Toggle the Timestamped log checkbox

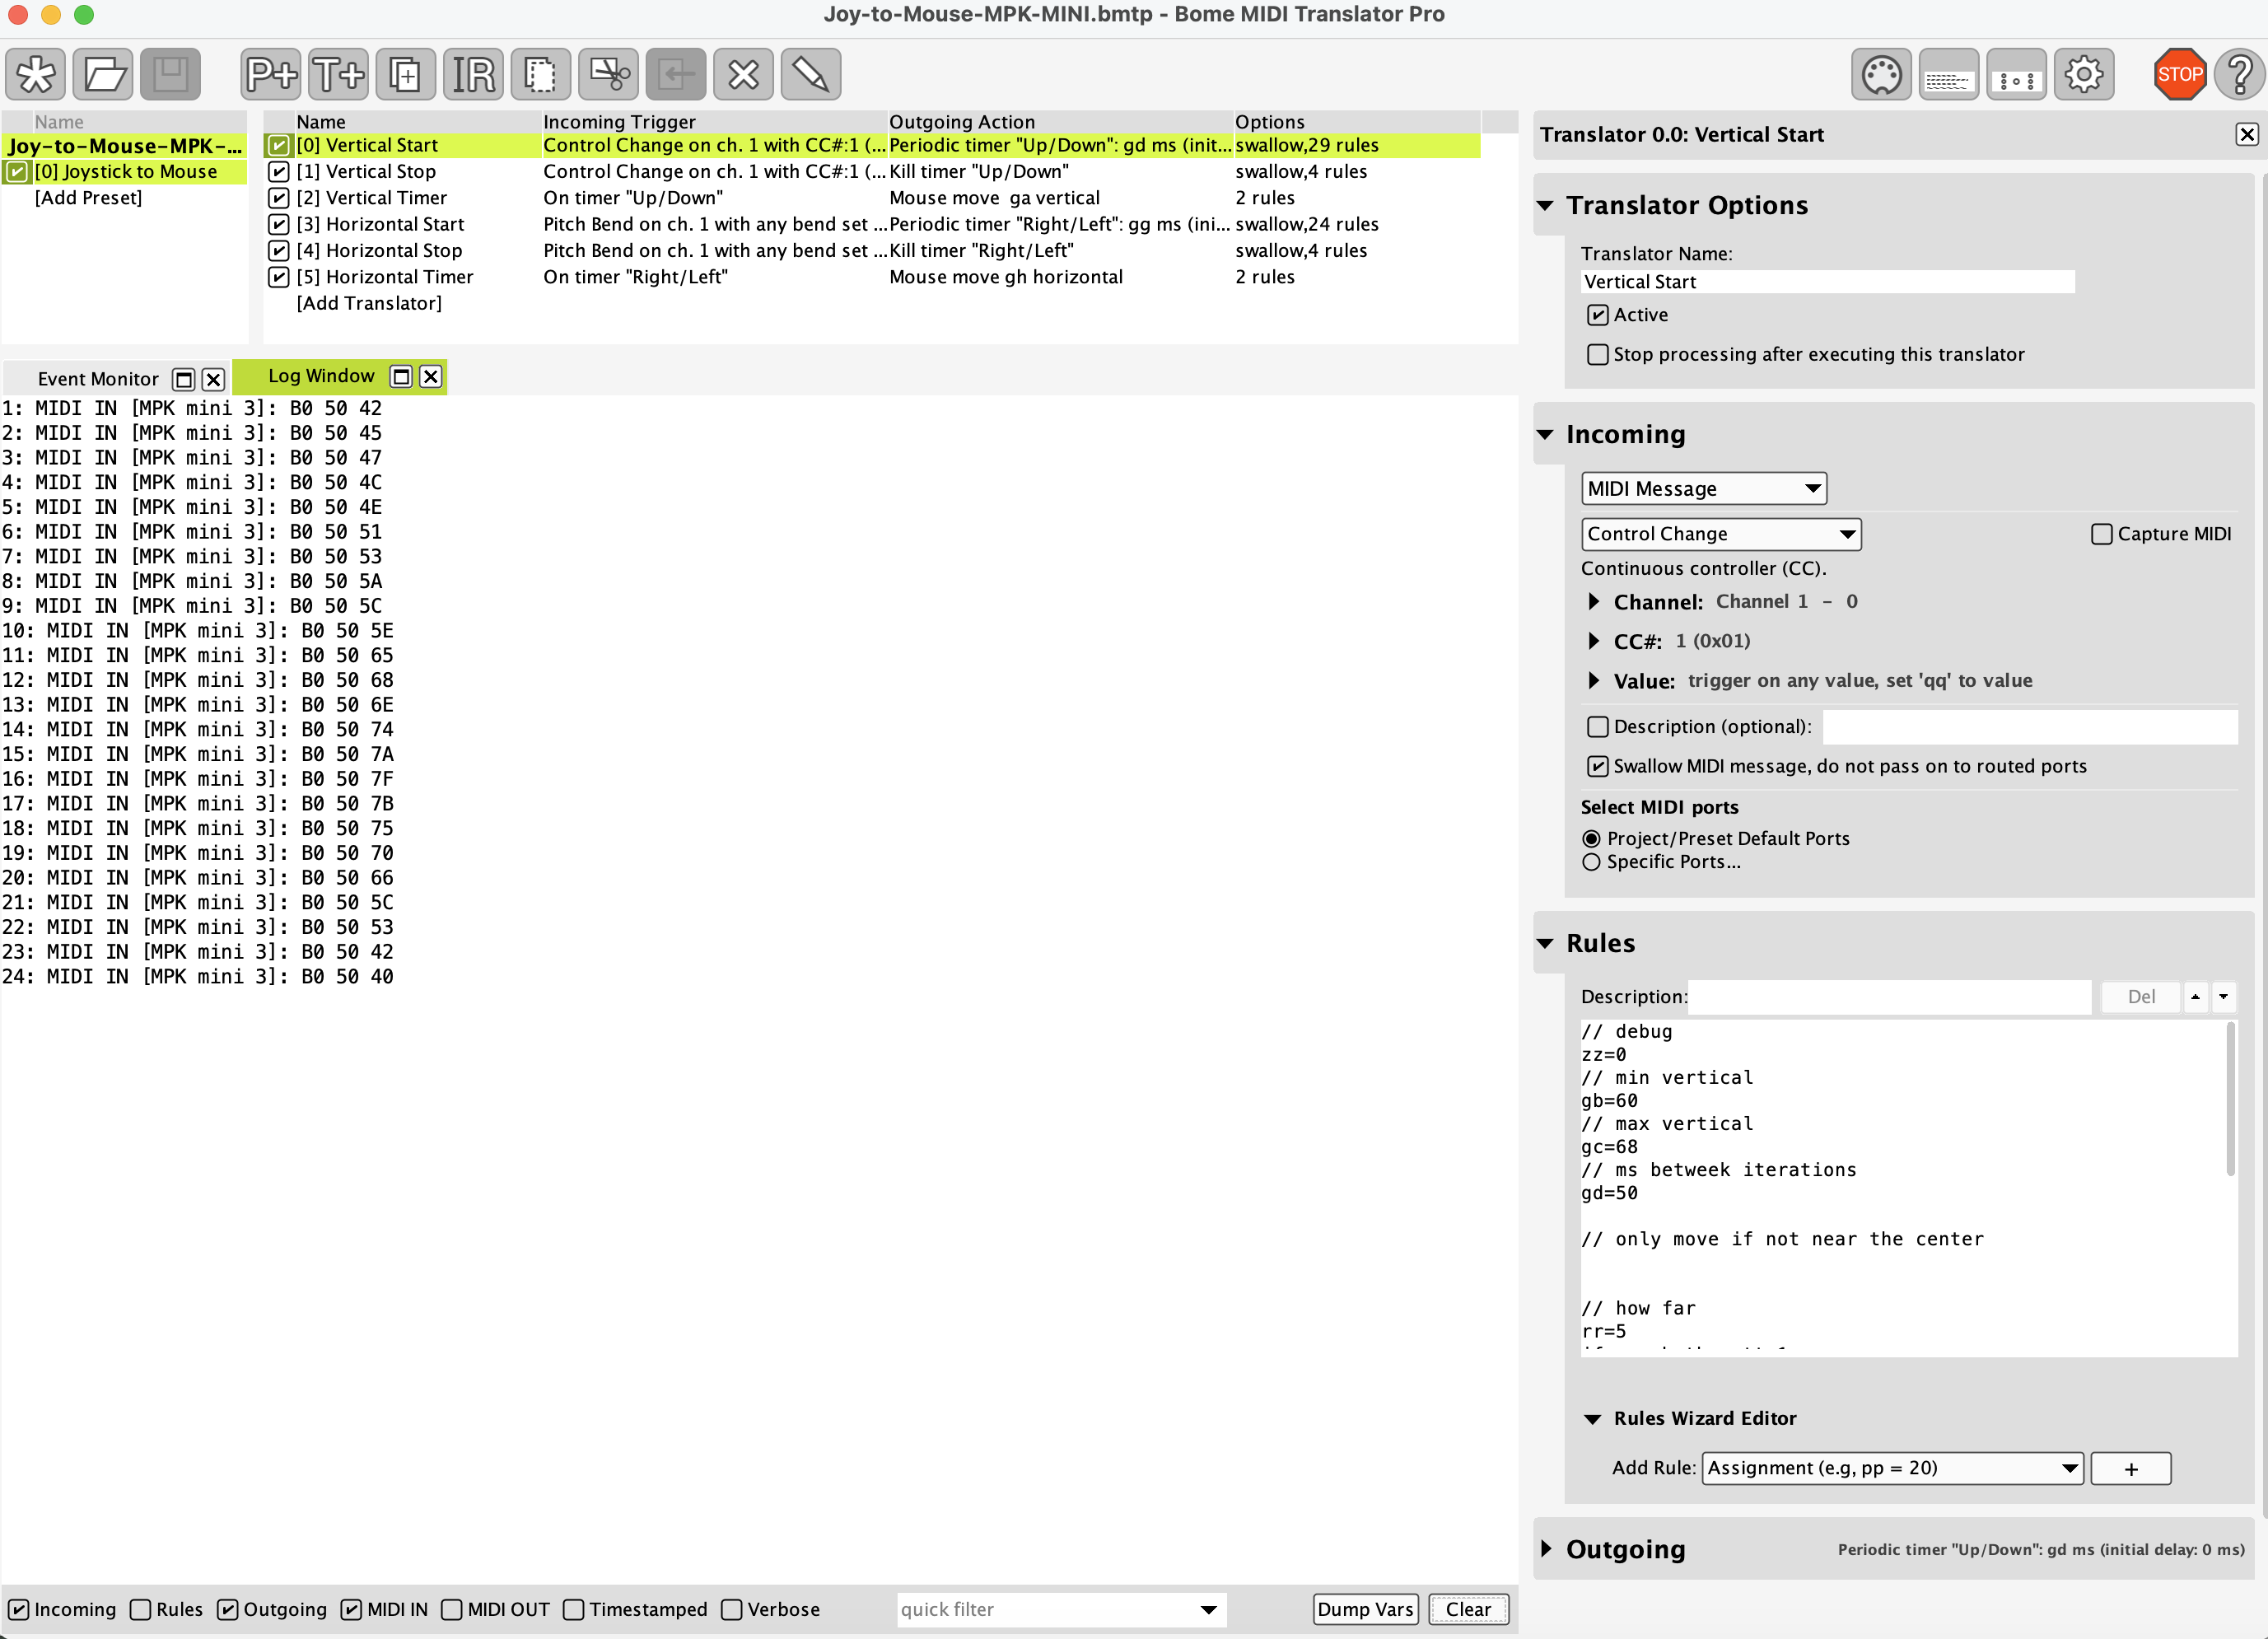[x=574, y=1609]
